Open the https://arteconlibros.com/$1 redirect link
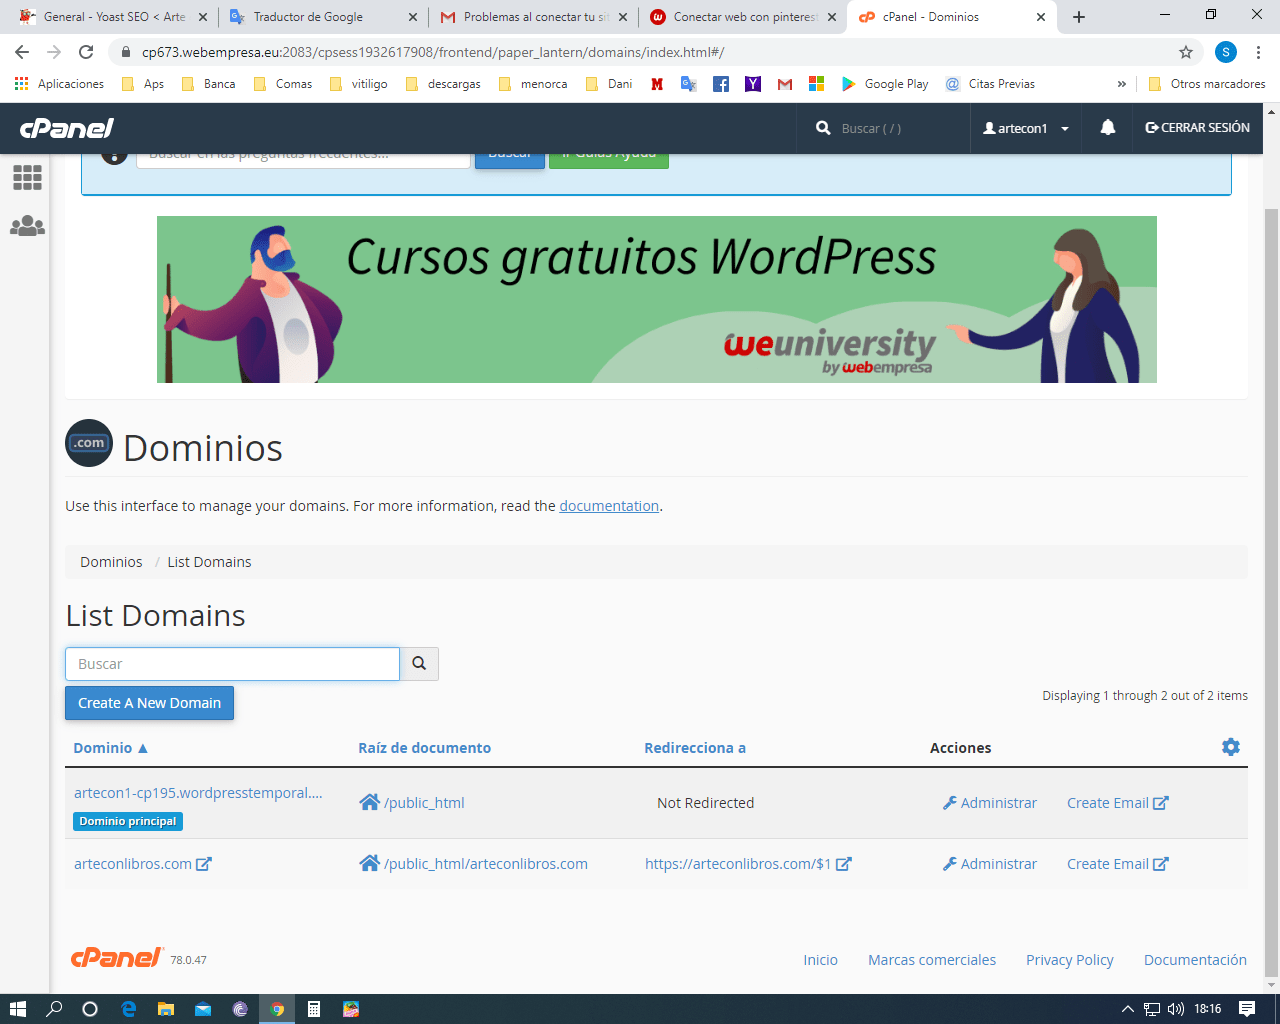Viewport: 1280px width, 1024px height. (747, 863)
